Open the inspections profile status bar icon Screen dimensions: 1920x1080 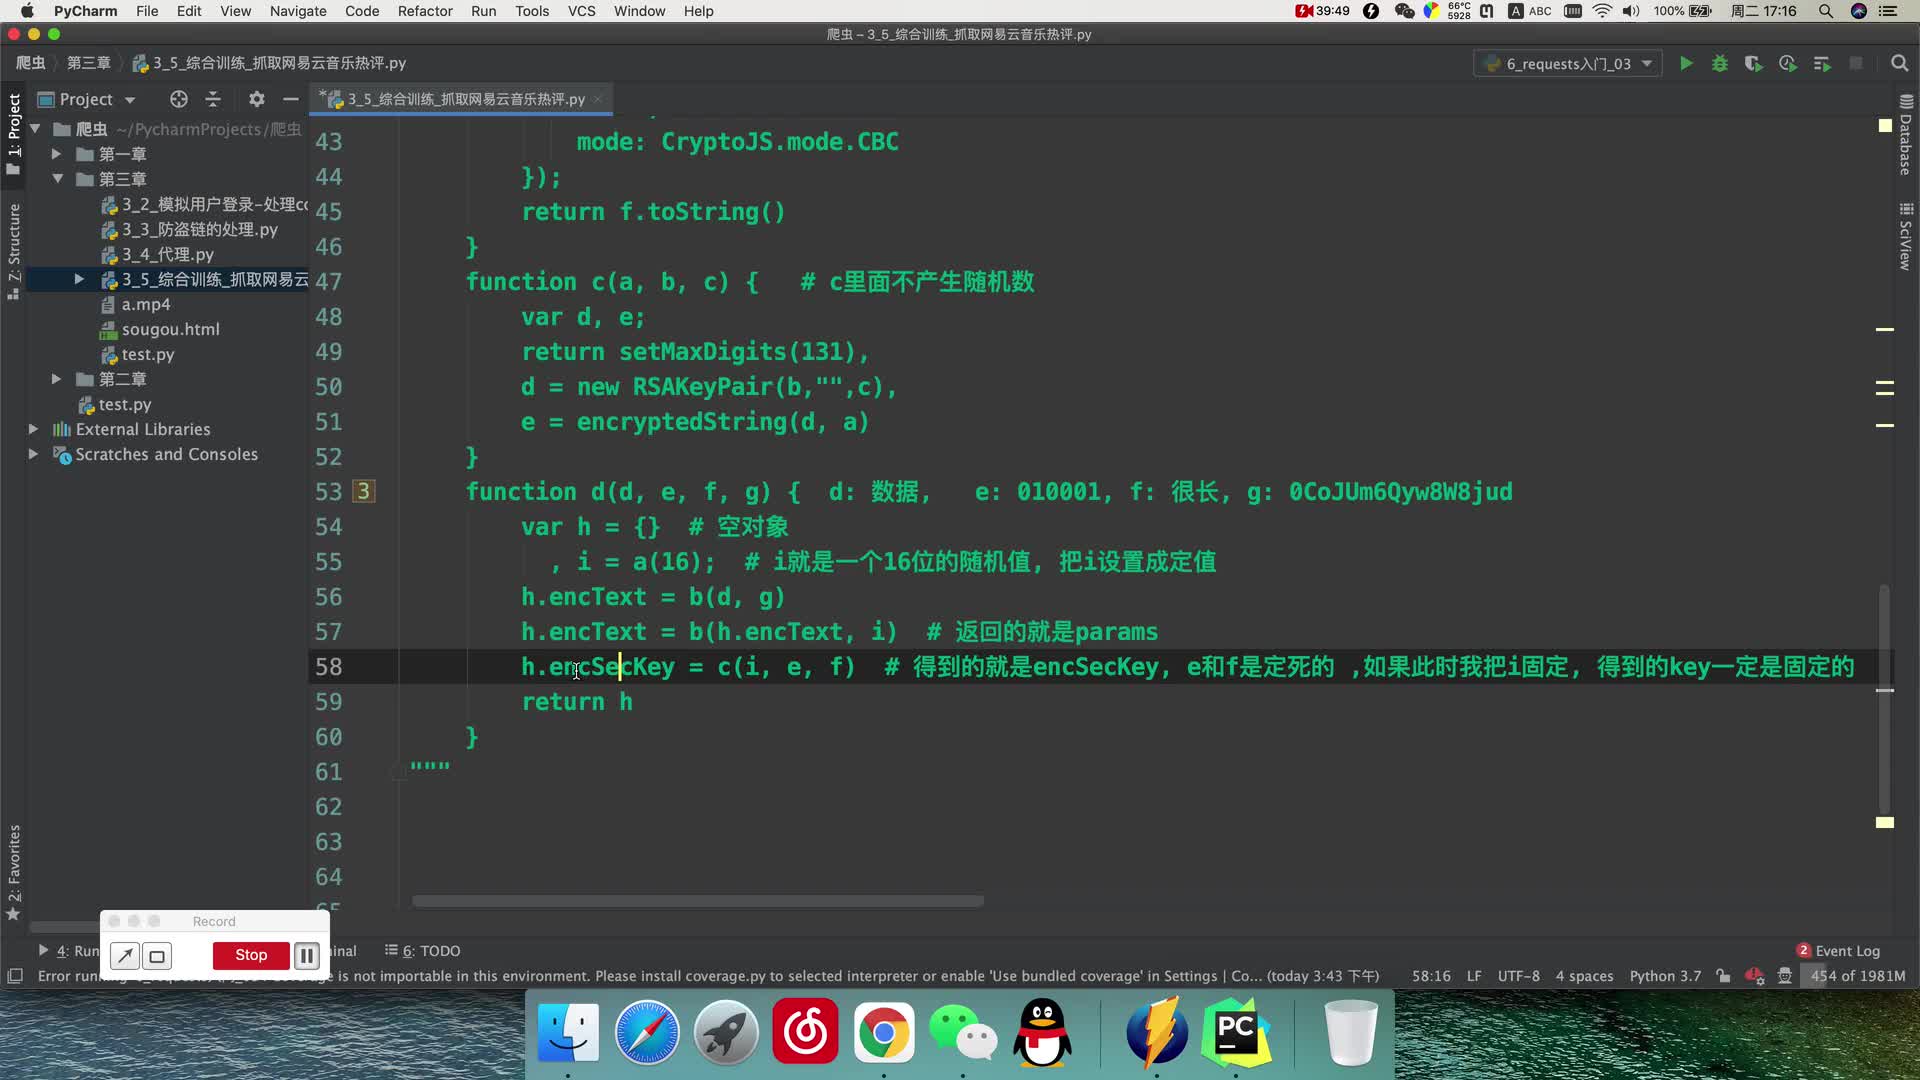[x=1785, y=976]
